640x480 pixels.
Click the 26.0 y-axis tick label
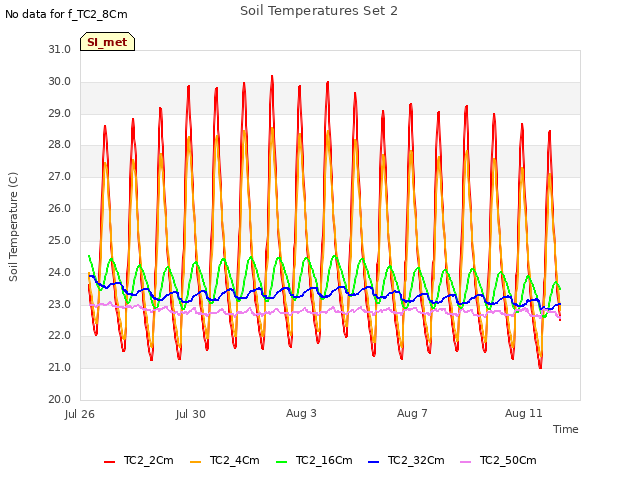coord(60,208)
